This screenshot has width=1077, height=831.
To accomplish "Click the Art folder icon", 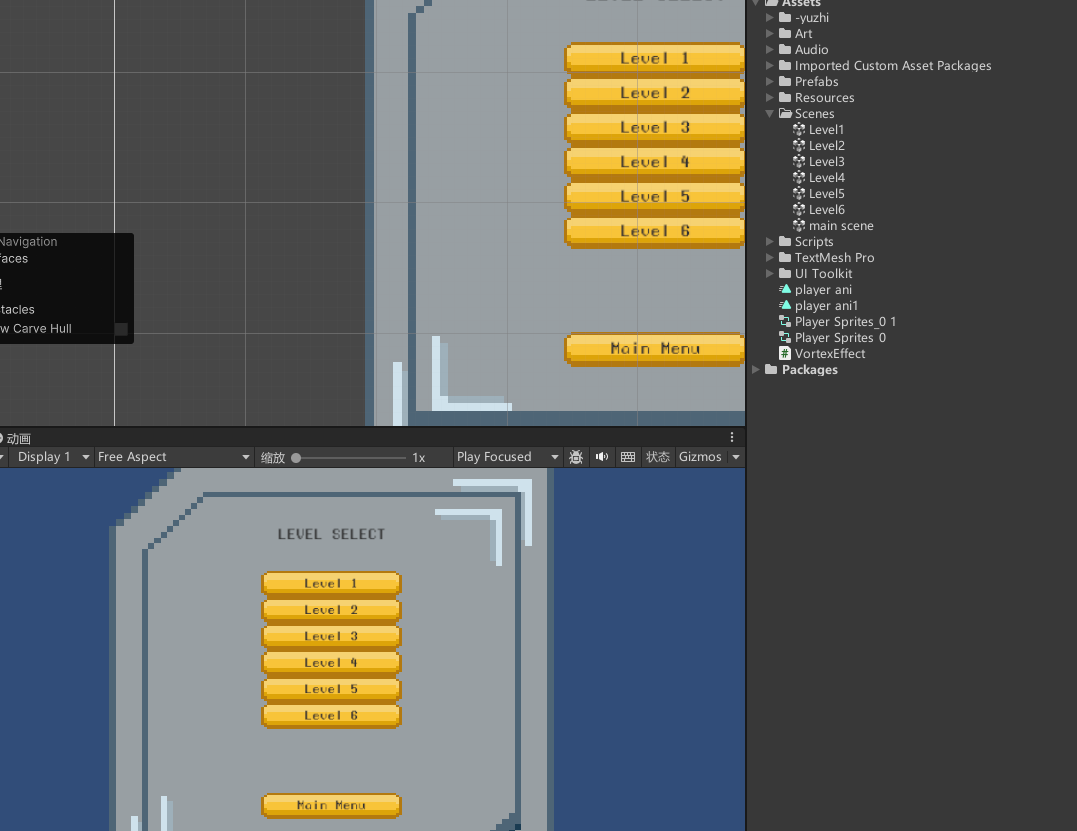I will [x=785, y=33].
